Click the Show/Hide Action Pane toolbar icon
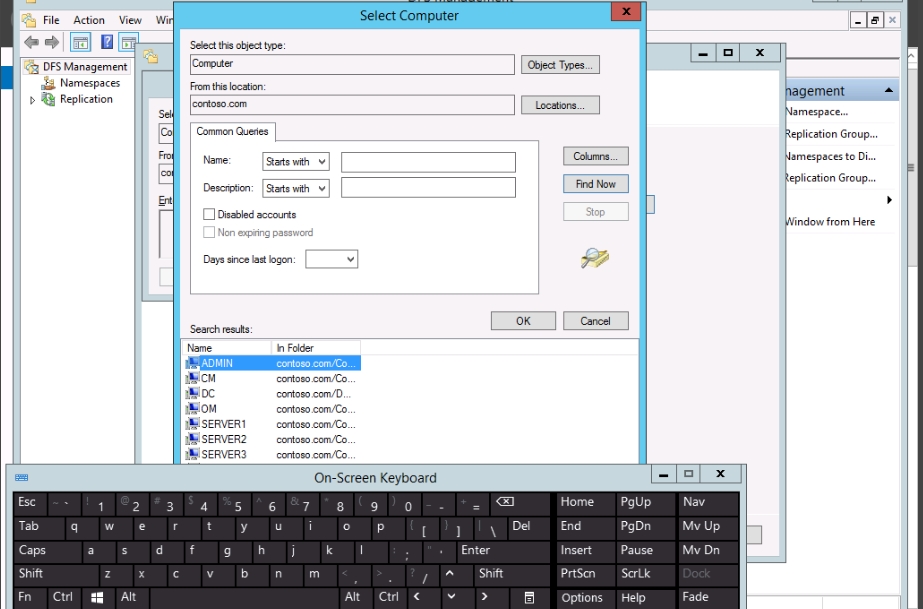The width and height of the screenshot is (923, 609). (x=128, y=42)
